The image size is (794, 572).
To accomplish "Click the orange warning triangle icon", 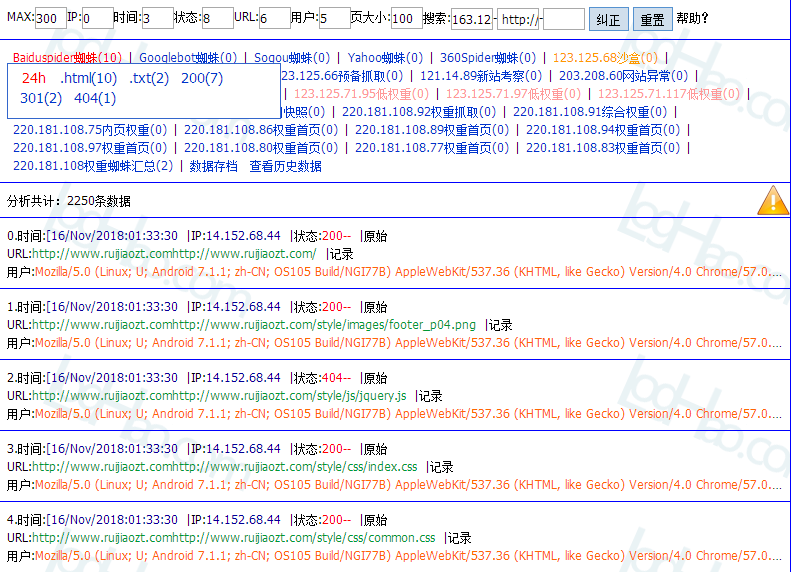I will [773, 201].
